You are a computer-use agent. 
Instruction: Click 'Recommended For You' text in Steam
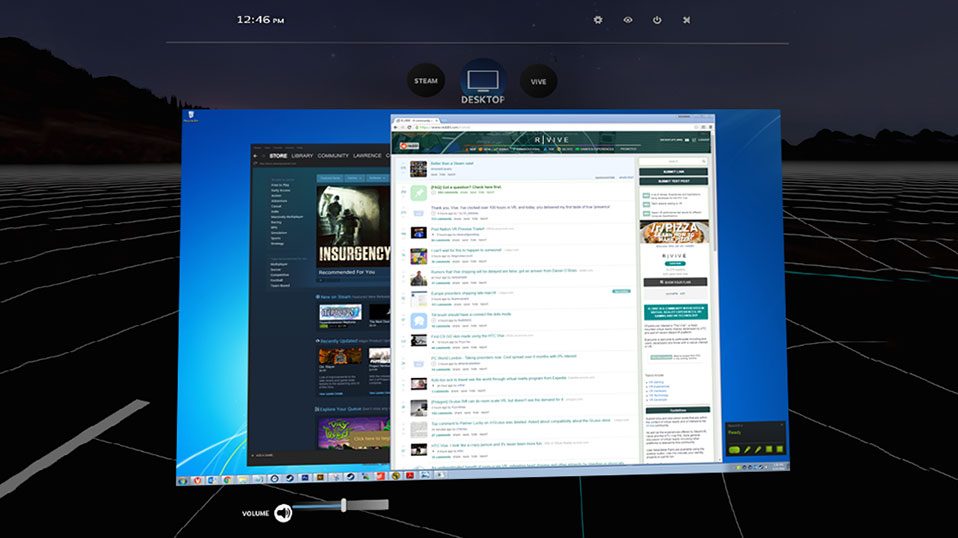point(346,272)
